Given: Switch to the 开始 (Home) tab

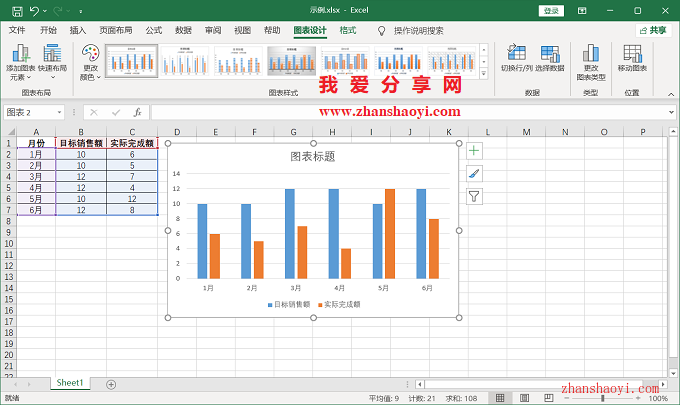Looking at the screenshot, I should (49, 30).
